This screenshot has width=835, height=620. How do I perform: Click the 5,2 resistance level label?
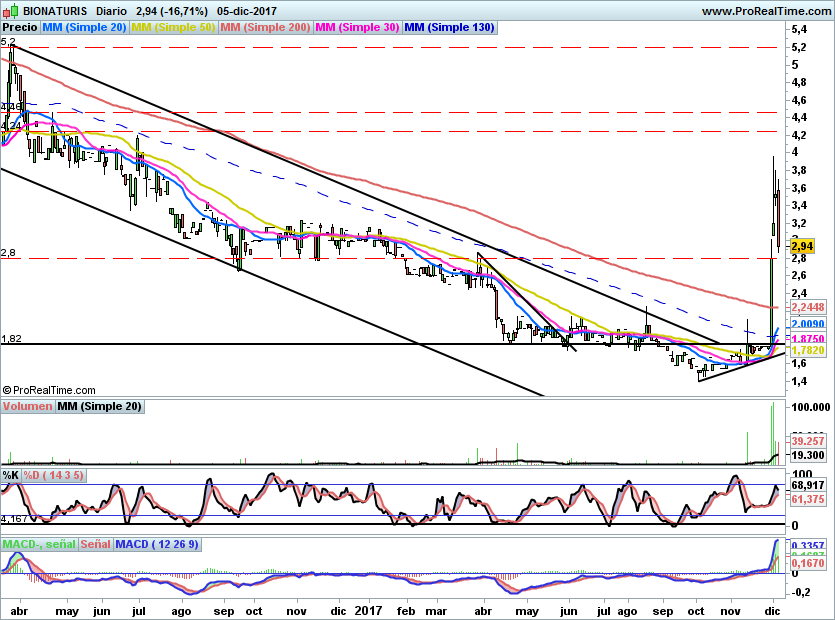[9, 41]
